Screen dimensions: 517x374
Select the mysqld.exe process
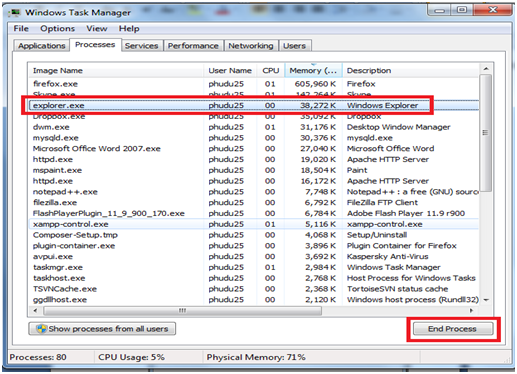coord(254,138)
